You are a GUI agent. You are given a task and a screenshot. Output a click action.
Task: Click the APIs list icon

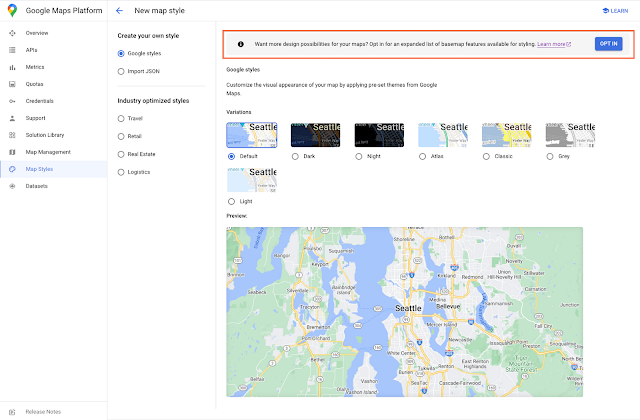(12, 50)
